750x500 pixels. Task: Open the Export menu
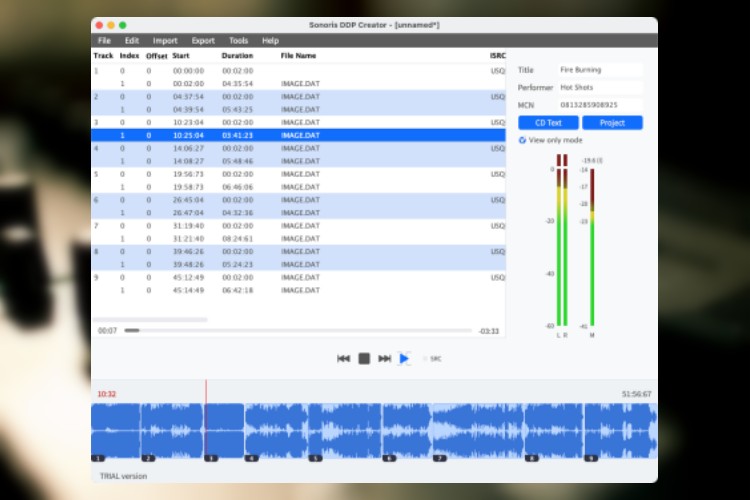(203, 41)
